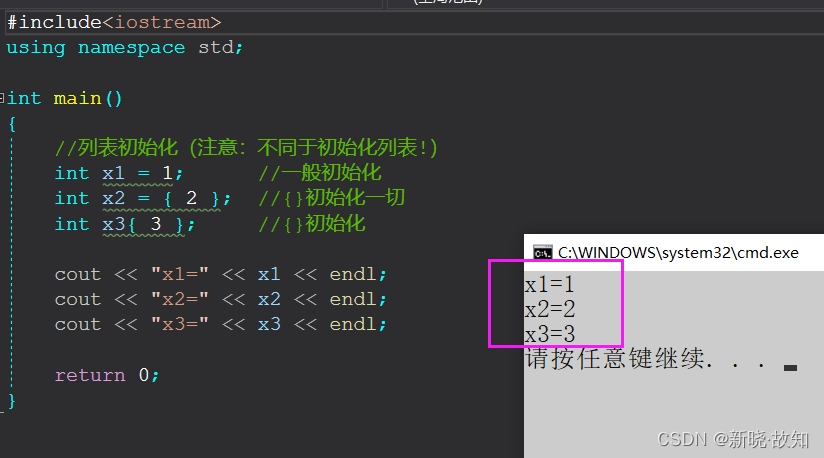Click the '请按任意键继续' prompt in console

pos(646,359)
